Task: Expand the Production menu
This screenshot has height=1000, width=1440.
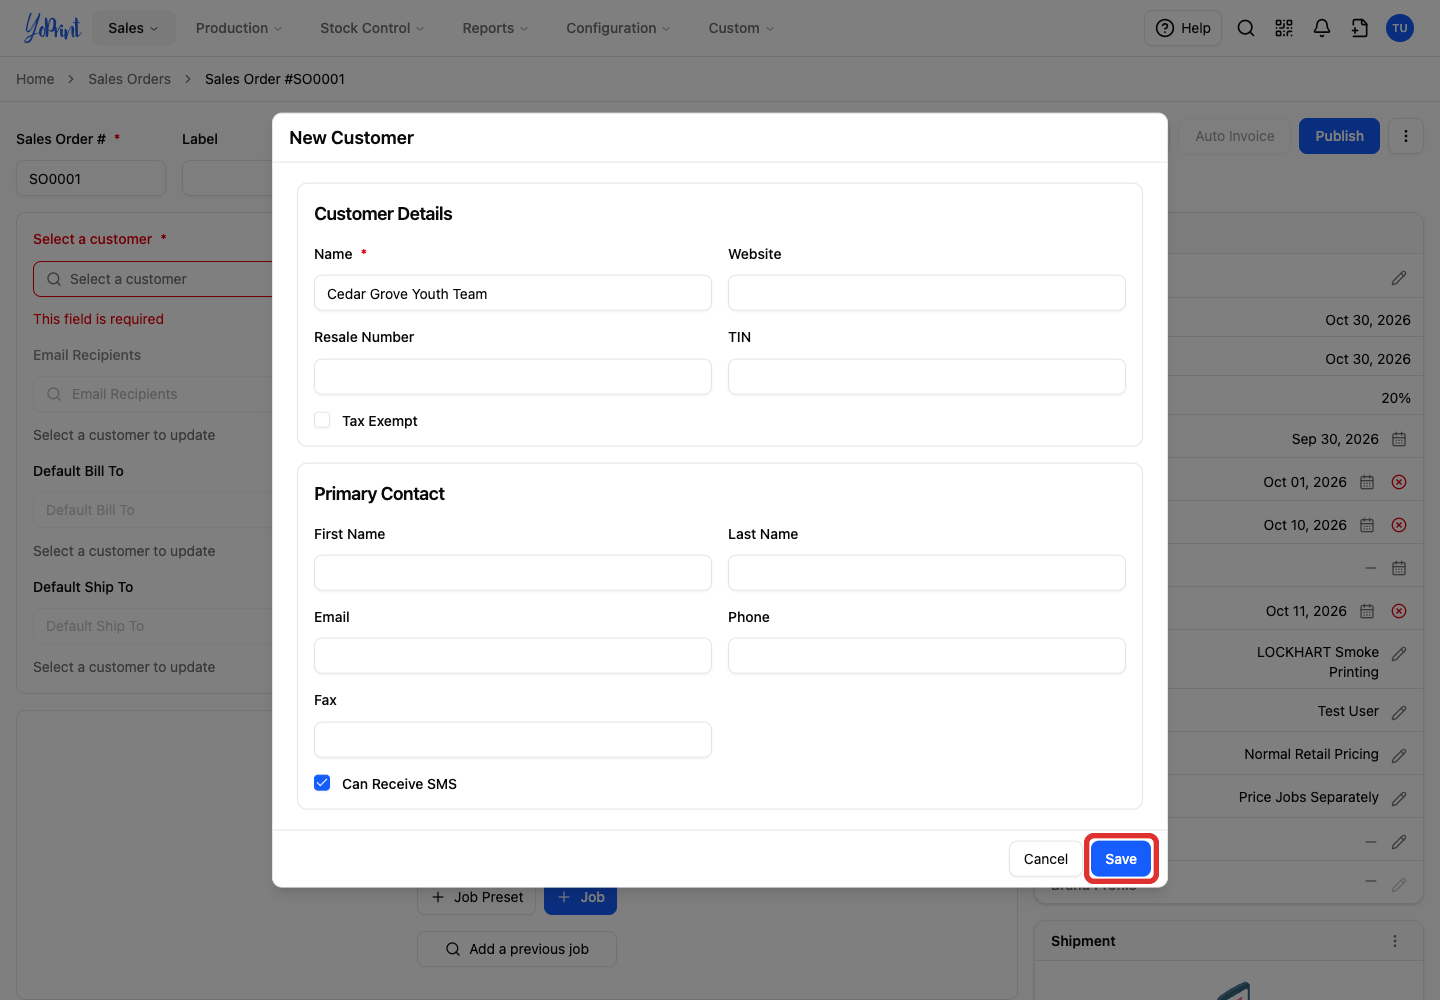Action: click(239, 28)
